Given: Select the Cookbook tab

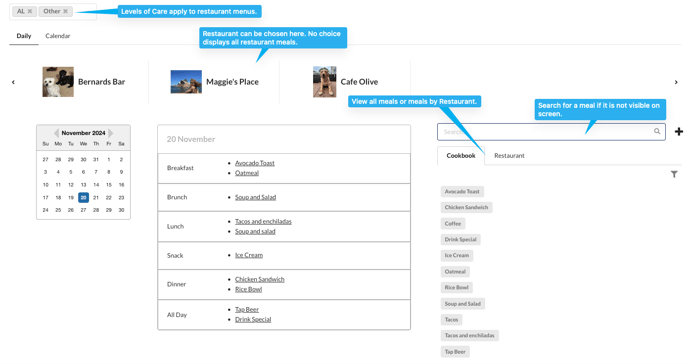Looking at the screenshot, I should (x=461, y=156).
